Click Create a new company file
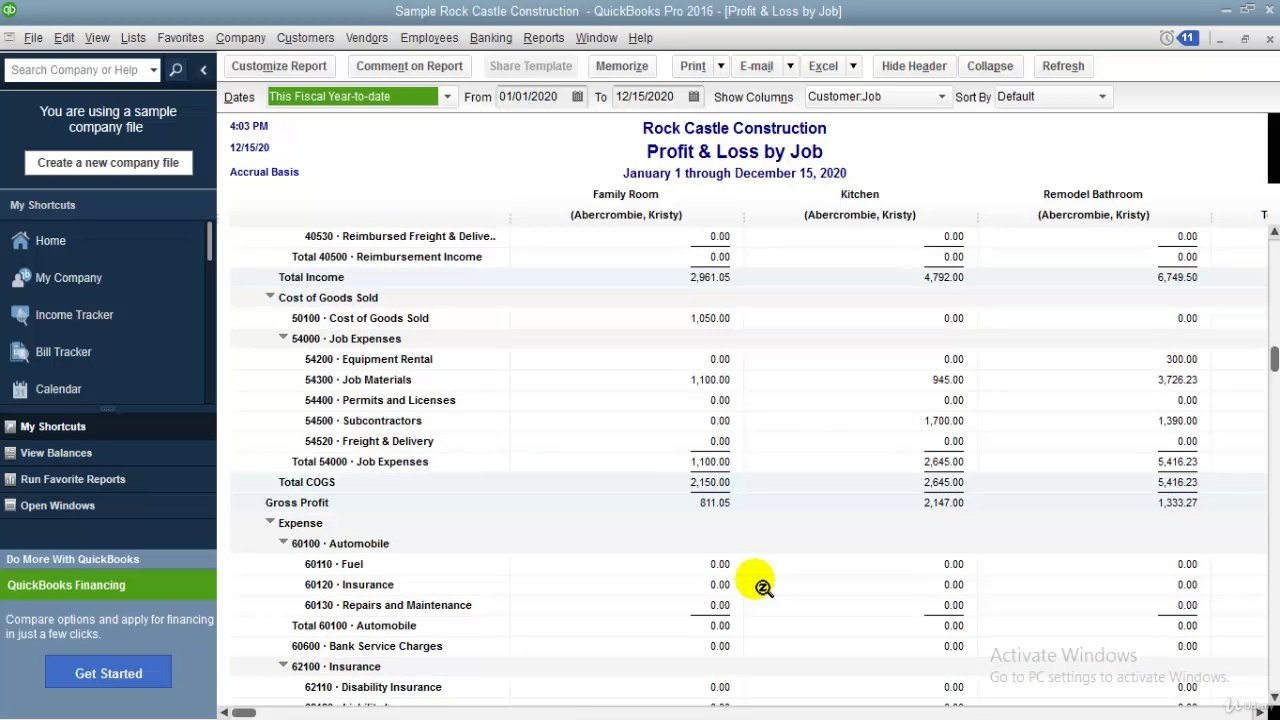 (108, 163)
